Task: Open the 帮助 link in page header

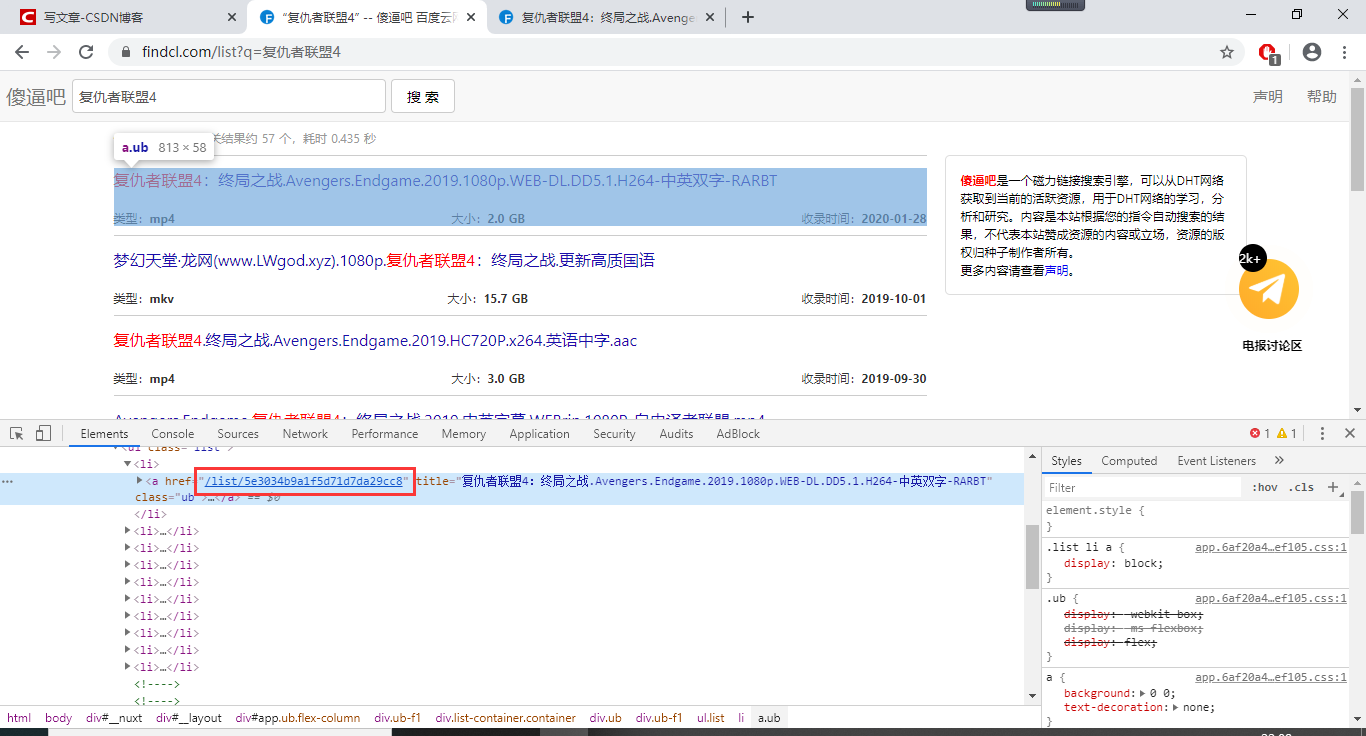Action: click(1322, 96)
